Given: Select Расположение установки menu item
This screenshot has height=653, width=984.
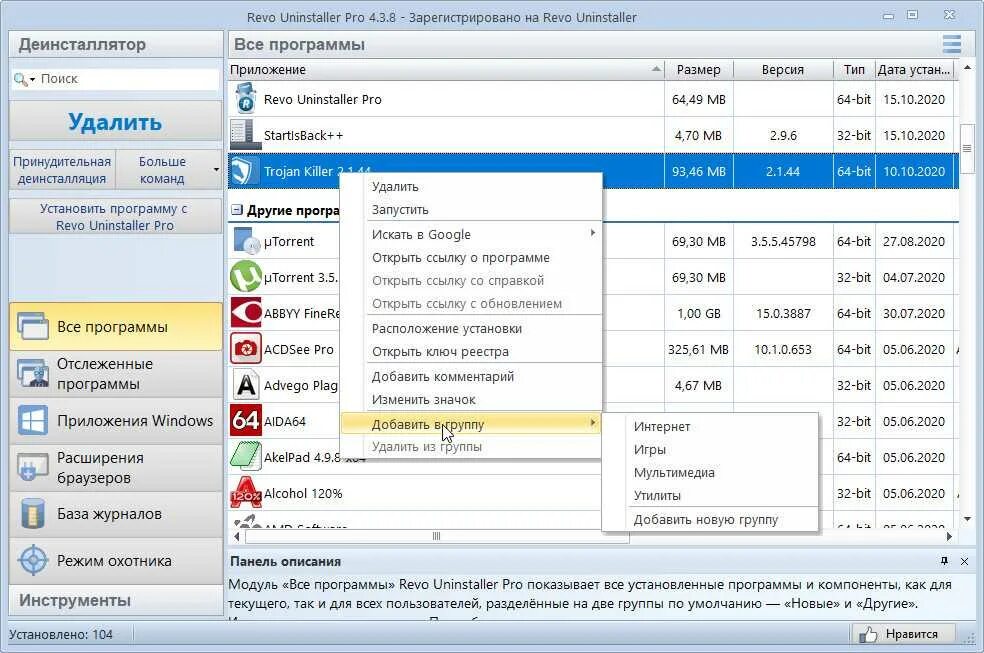Looking at the screenshot, I should pos(447,328).
